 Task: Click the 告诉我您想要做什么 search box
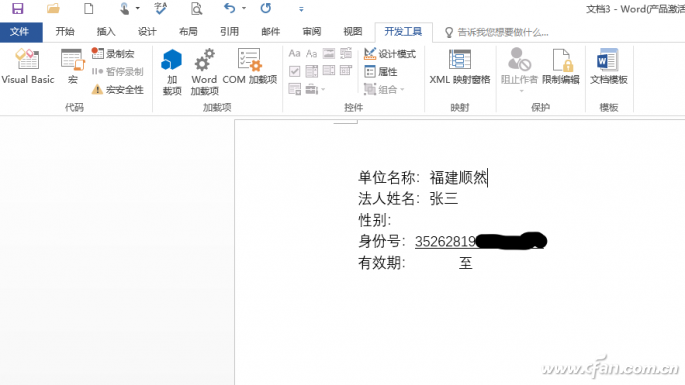pyautogui.click(x=496, y=32)
